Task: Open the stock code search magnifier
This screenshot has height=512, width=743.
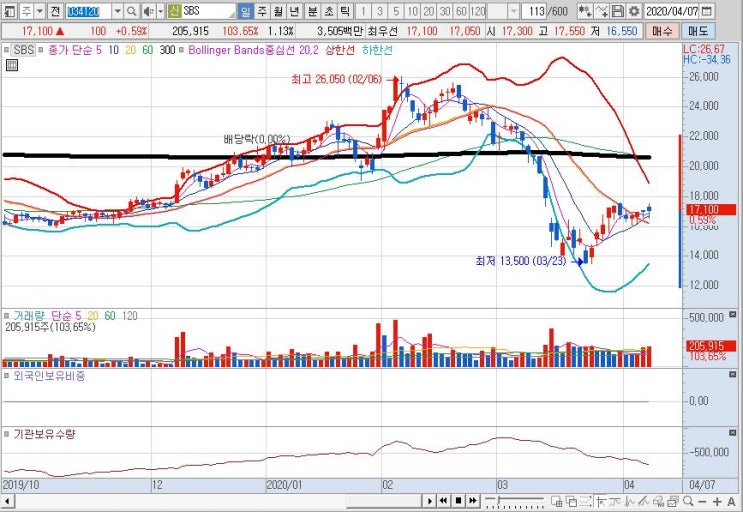Action: pos(132,10)
